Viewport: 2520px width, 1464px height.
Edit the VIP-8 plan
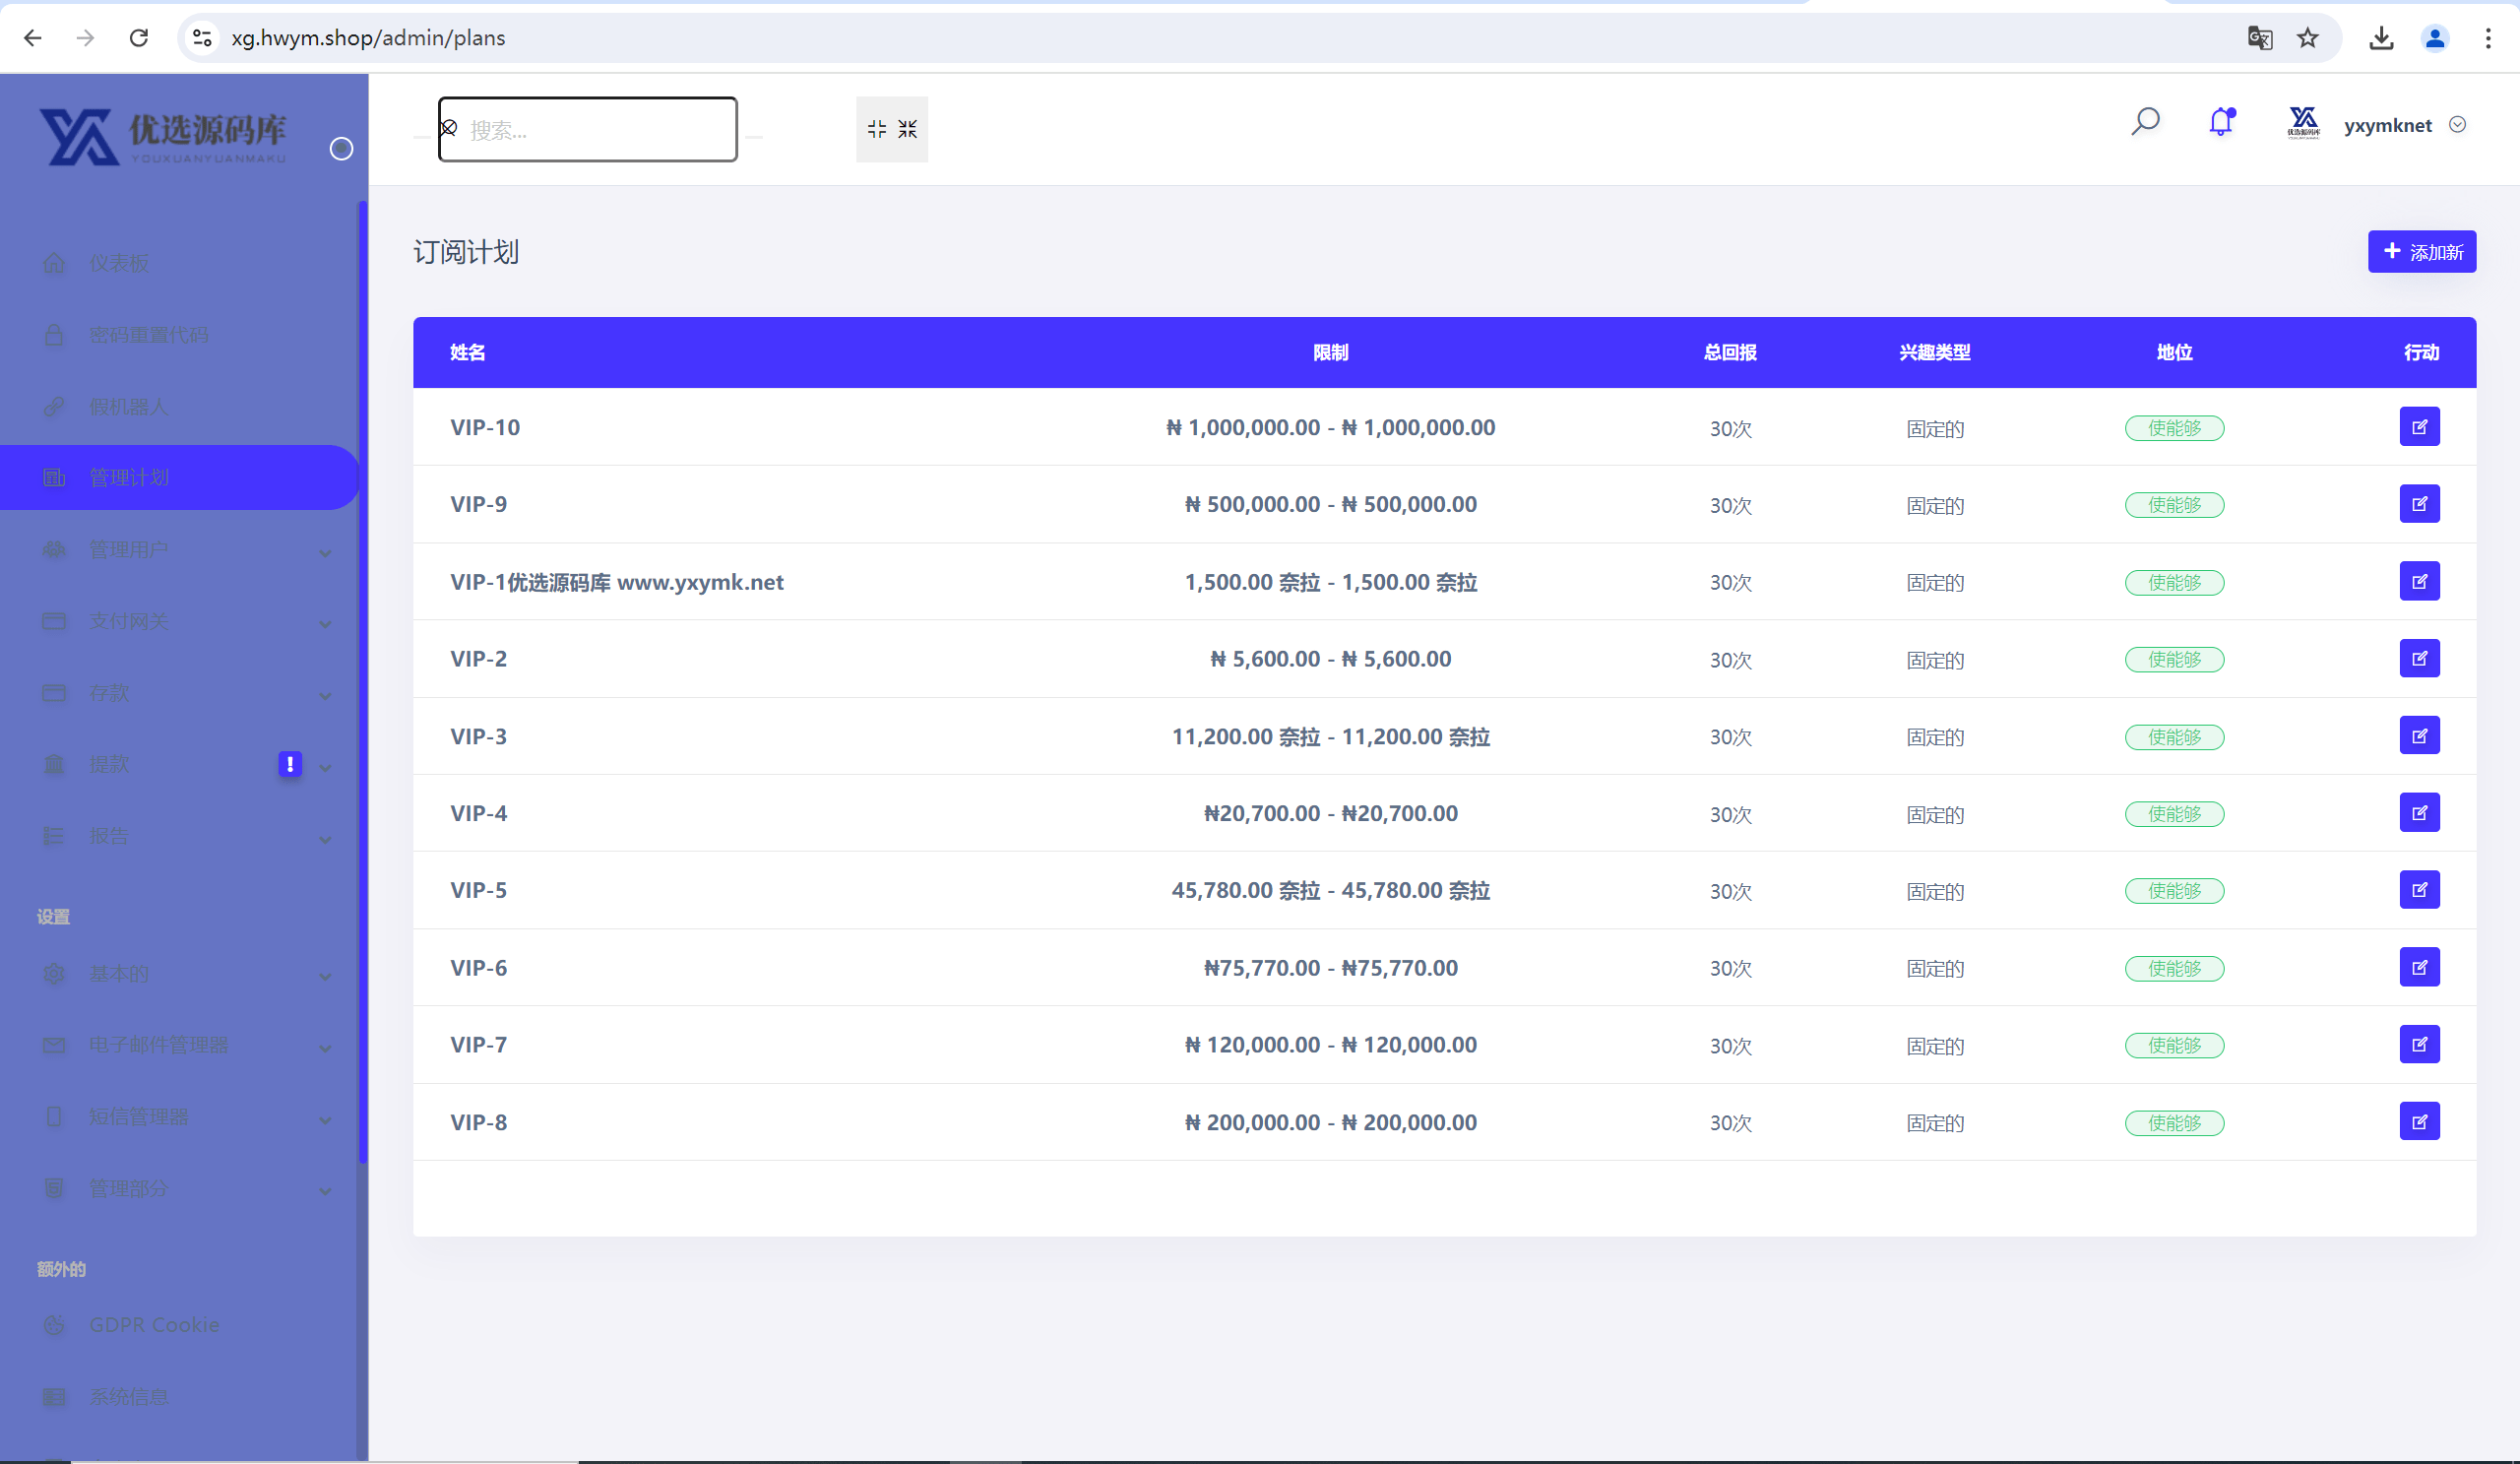(2419, 1122)
